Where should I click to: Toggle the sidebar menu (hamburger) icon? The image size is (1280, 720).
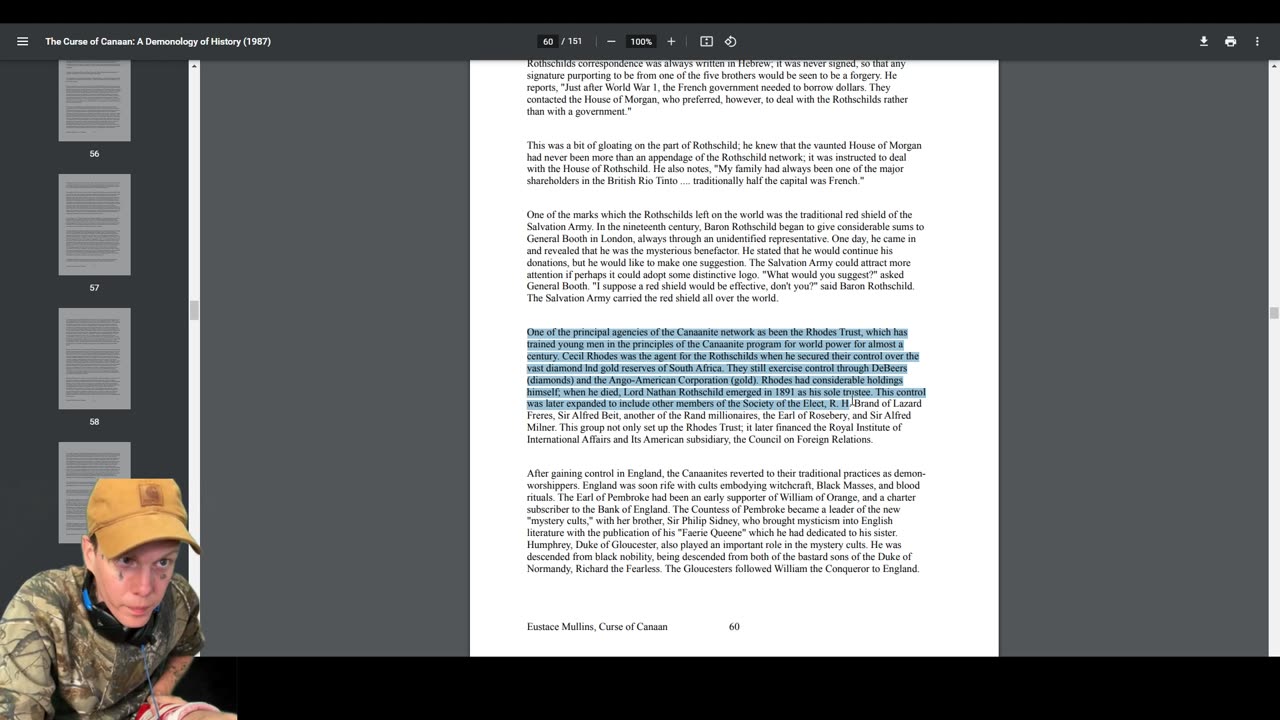tap(22, 41)
